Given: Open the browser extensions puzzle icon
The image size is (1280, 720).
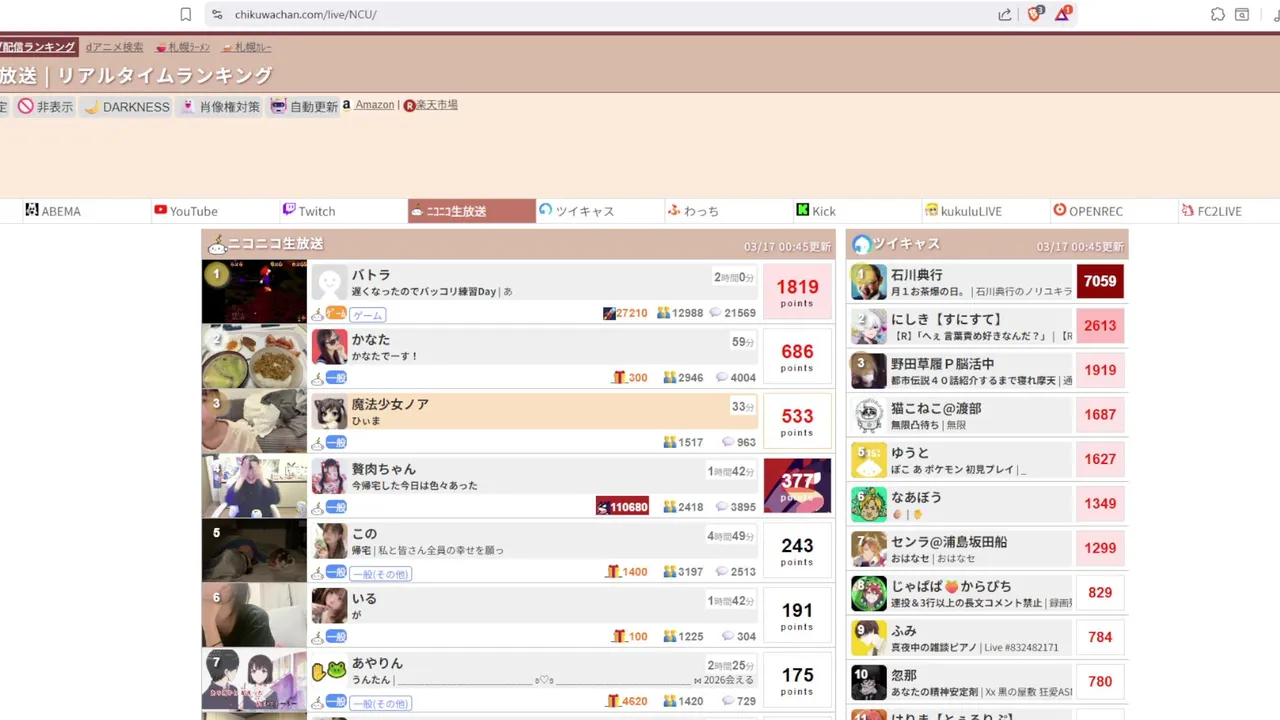Looking at the screenshot, I should coord(1217,14).
